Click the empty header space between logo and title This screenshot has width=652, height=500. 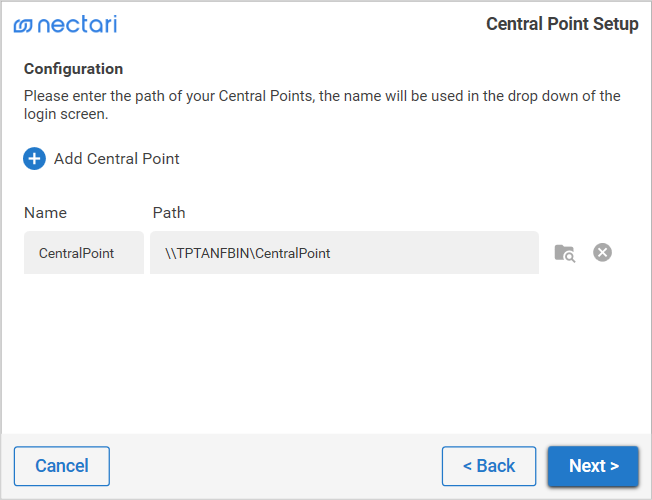pyautogui.click(x=300, y=24)
